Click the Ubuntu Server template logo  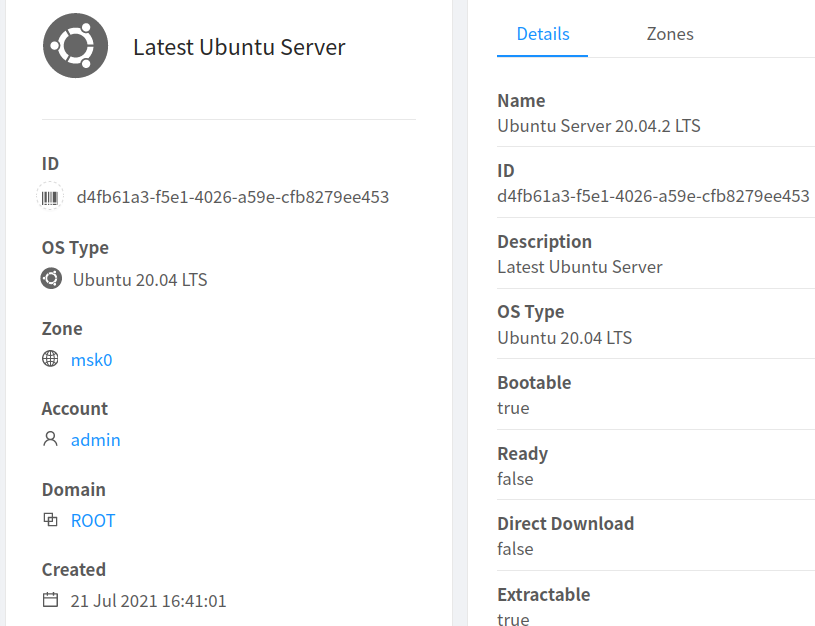click(x=75, y=45)
